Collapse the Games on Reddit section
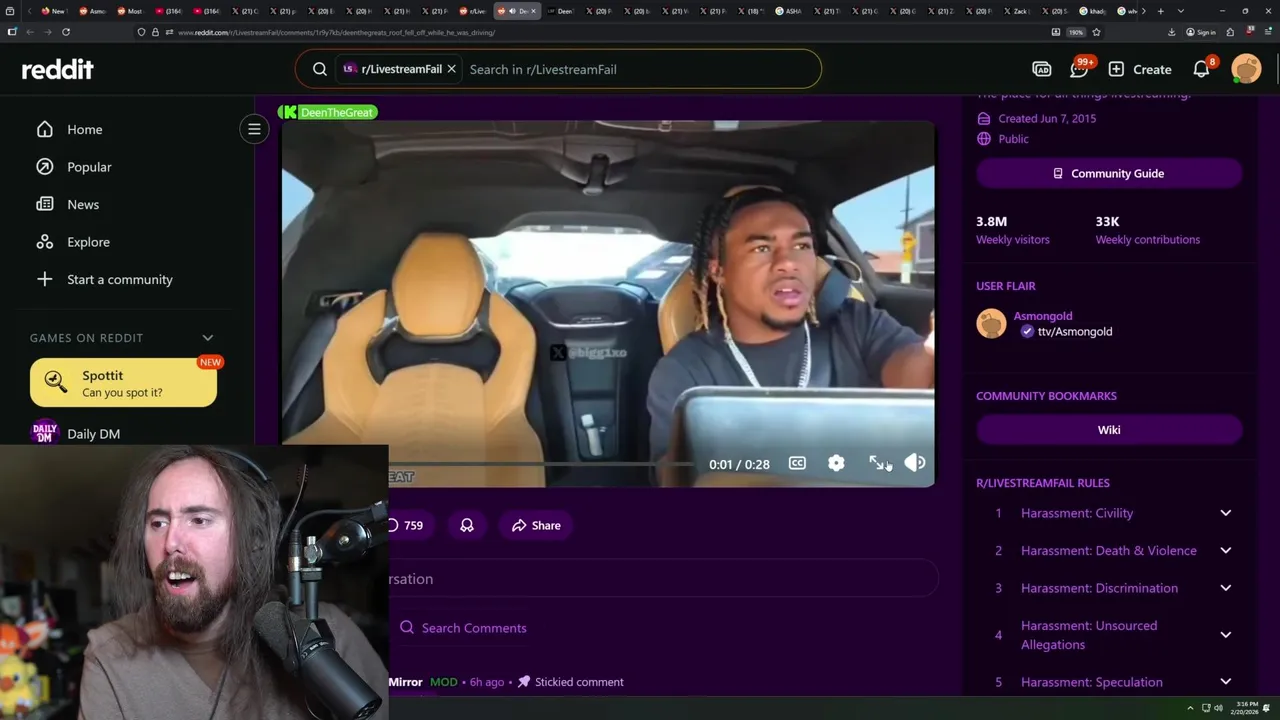This screenshot has height=720, width=1280. pos(208,338)
